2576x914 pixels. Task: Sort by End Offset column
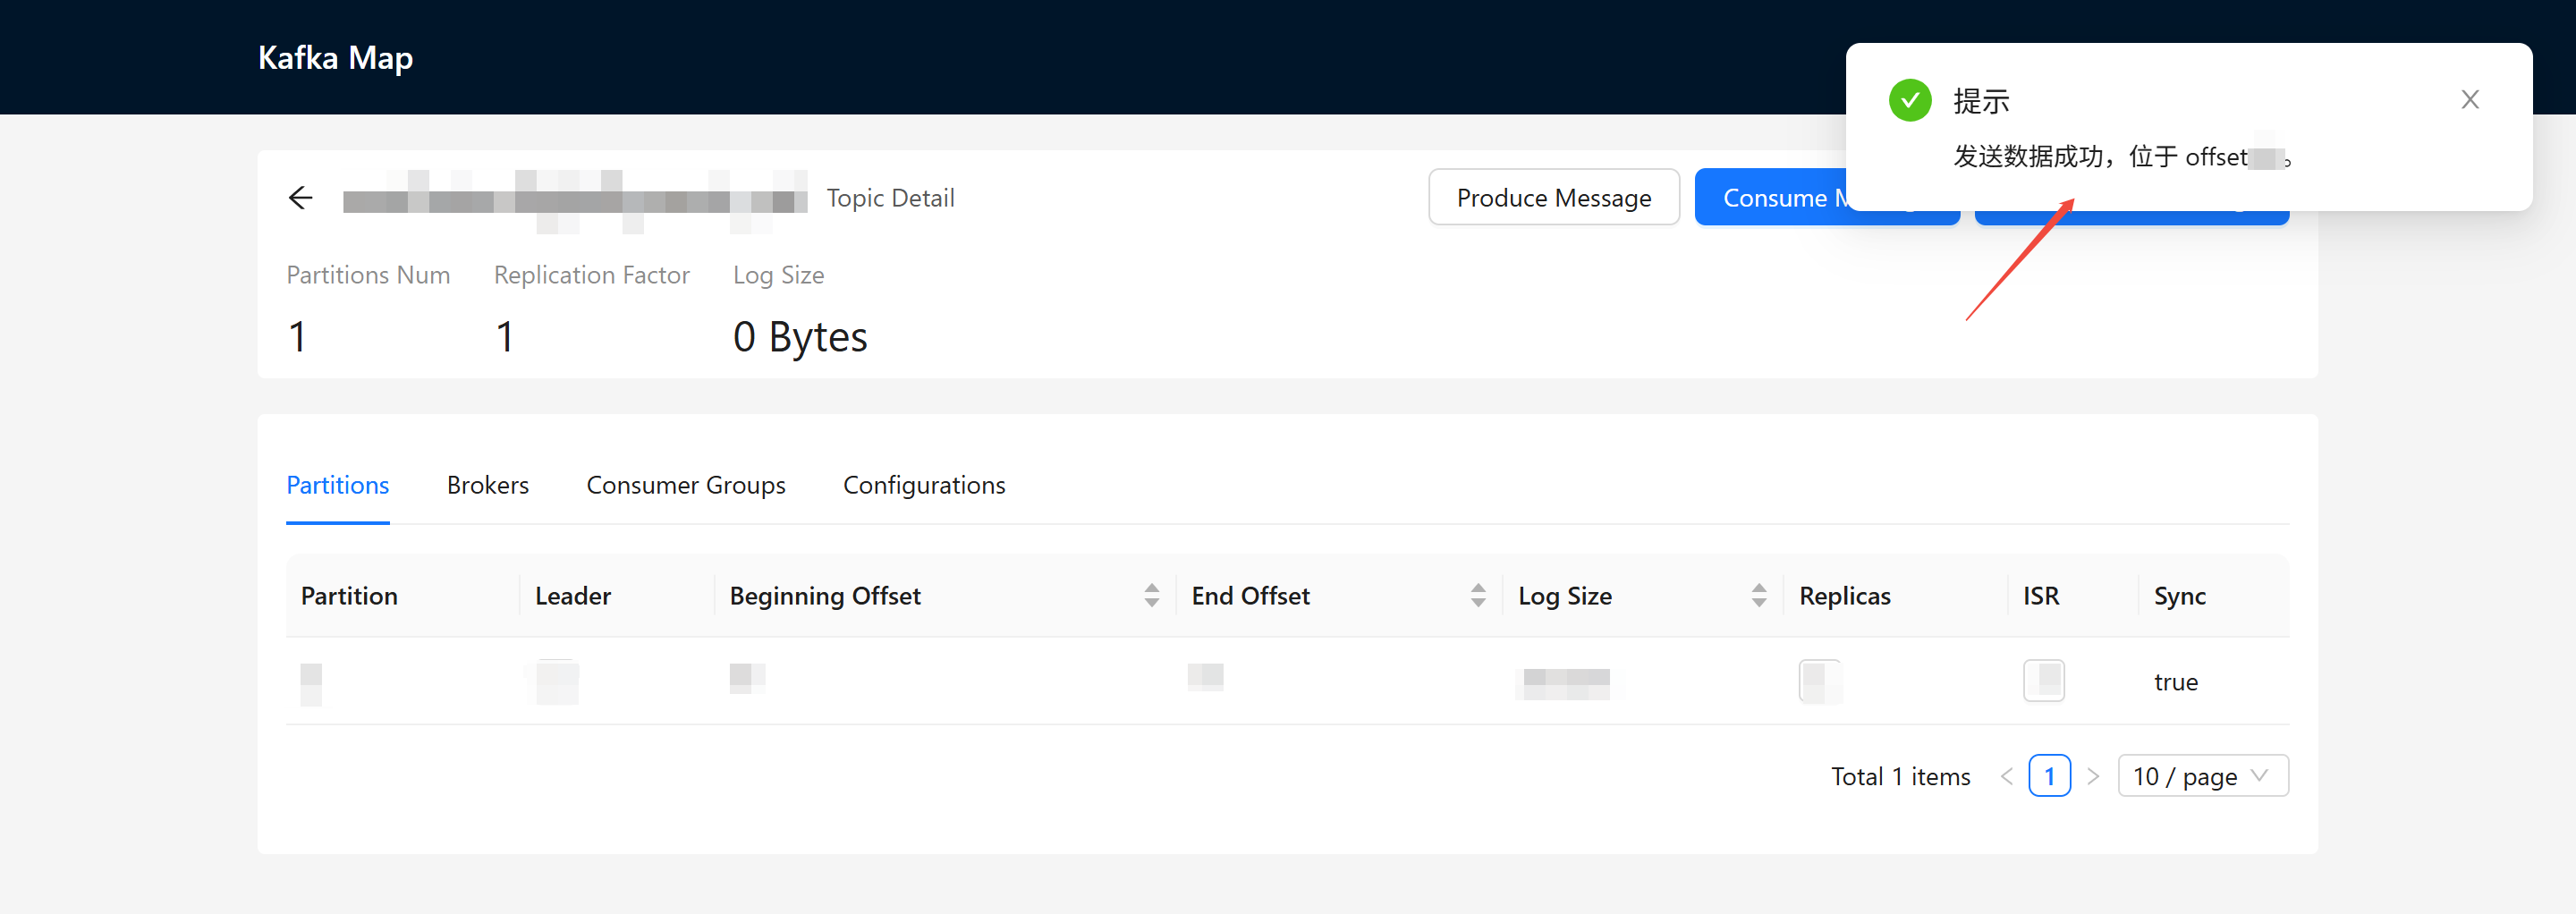tap(1478, 596)
